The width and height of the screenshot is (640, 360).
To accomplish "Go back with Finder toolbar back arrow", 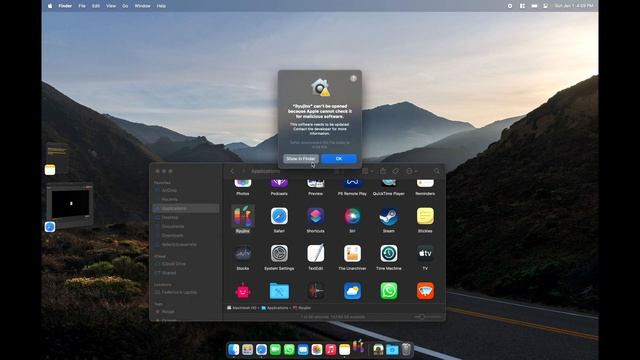I will (232, 171).
